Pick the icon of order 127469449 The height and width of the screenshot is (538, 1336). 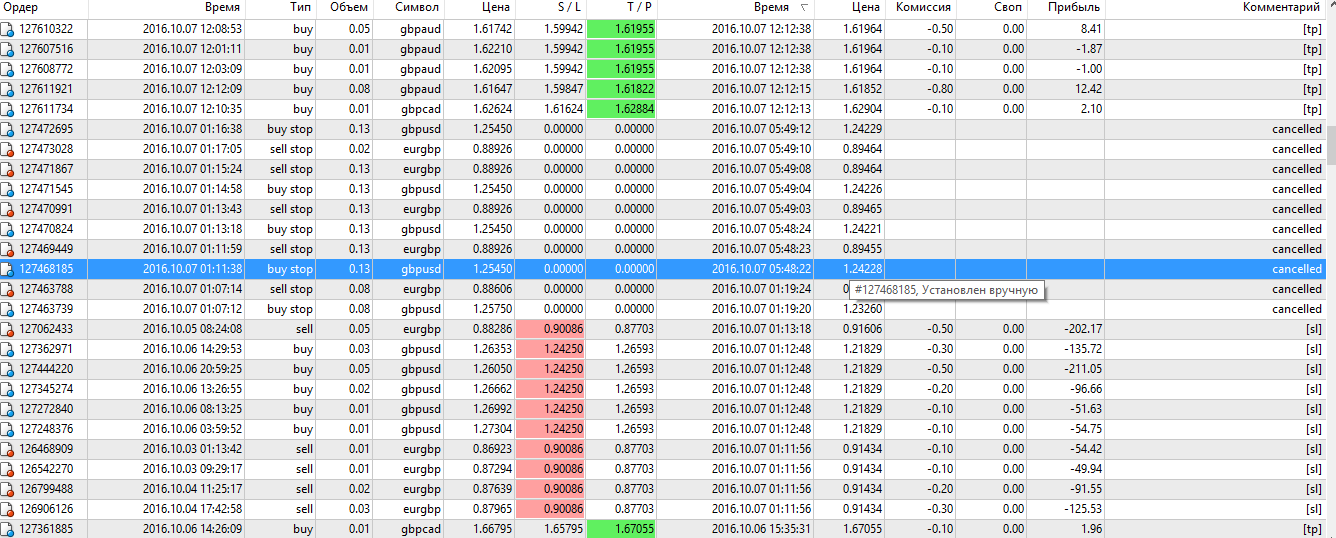tap(8, 249)
